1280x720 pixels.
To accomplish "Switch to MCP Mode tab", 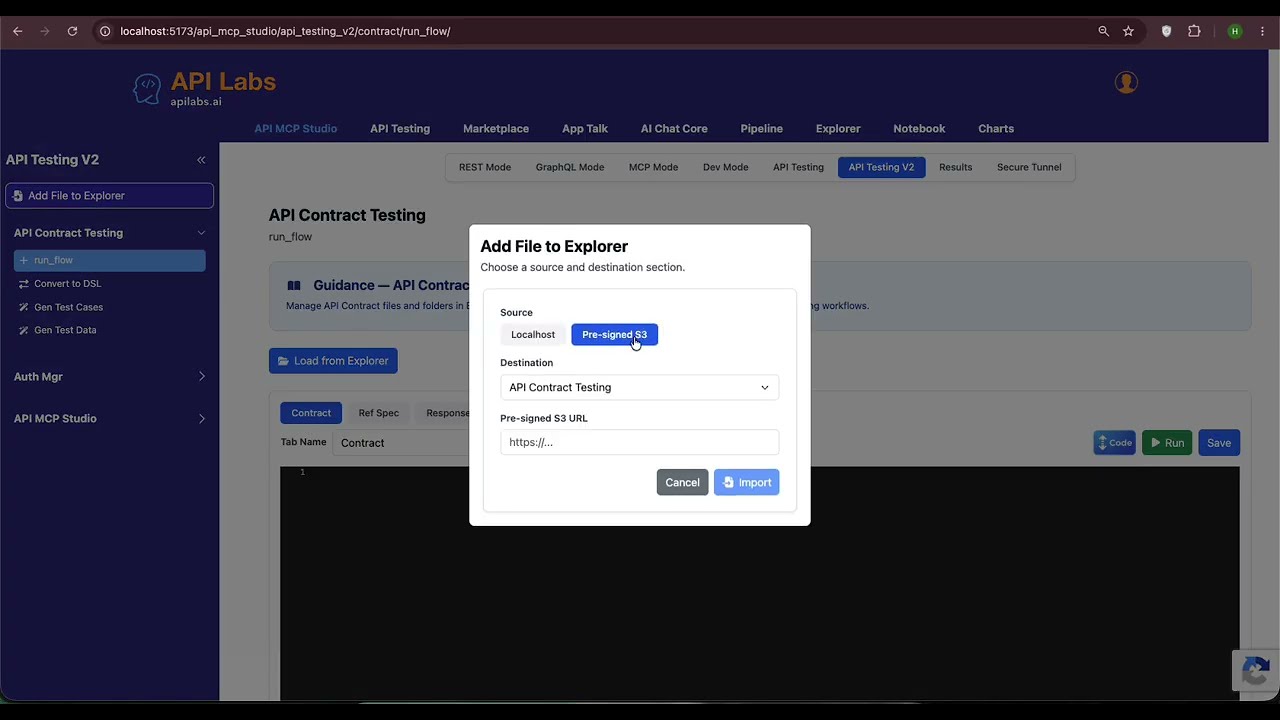I will click(x=653, y=167).
